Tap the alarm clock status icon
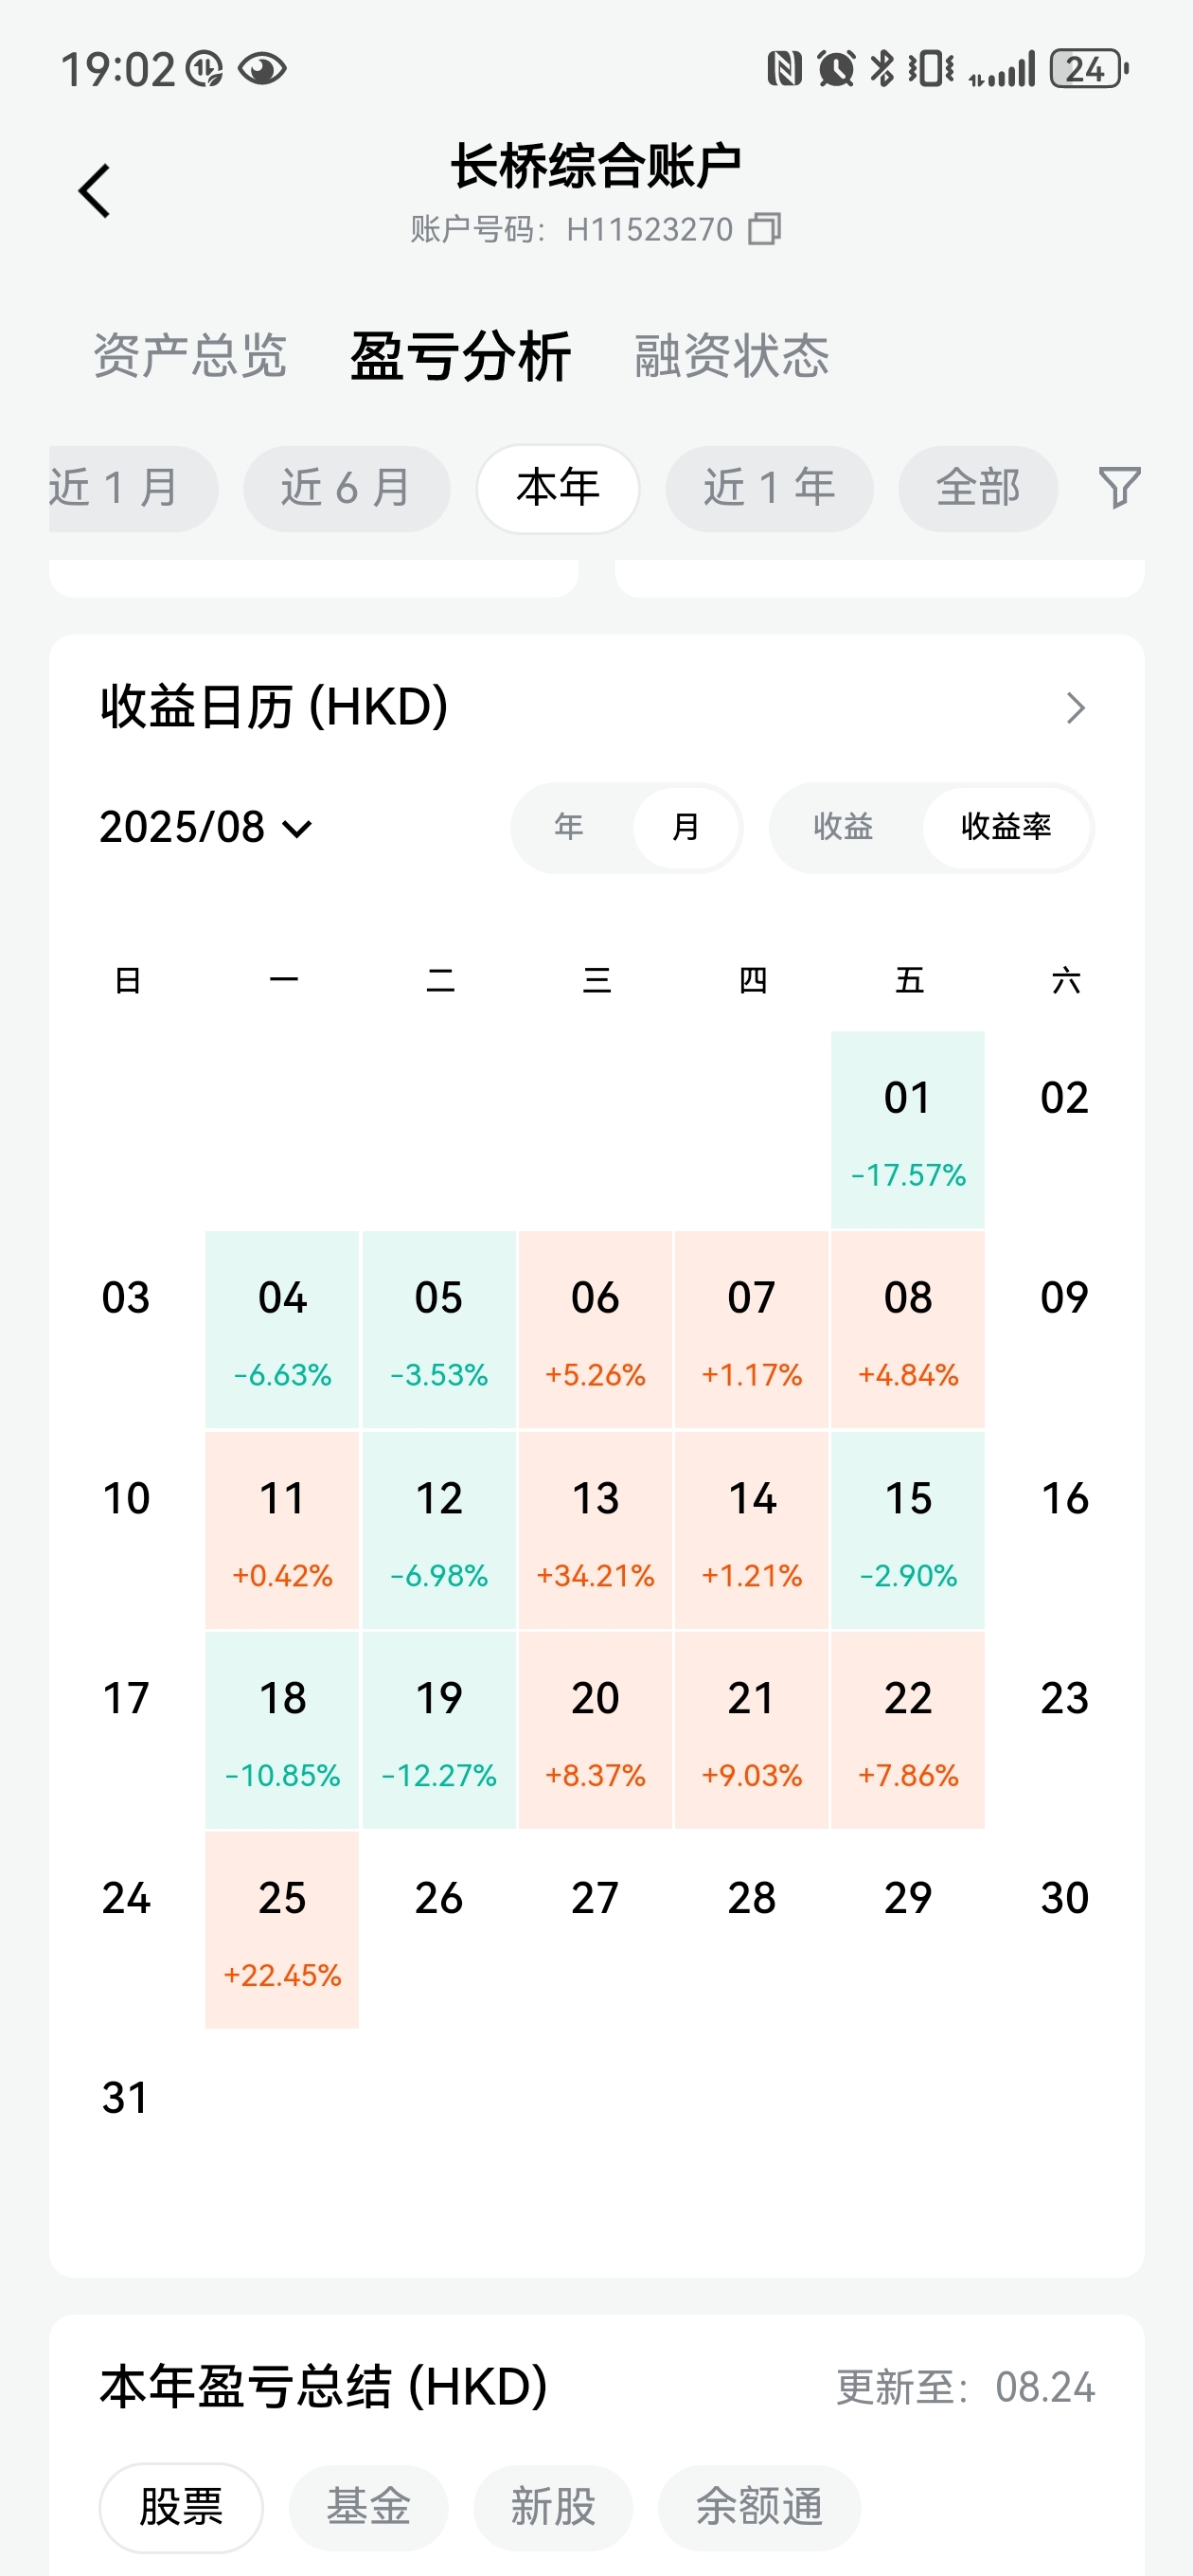This screenshot has height=2576, width=1193. [x=835, y=69]
